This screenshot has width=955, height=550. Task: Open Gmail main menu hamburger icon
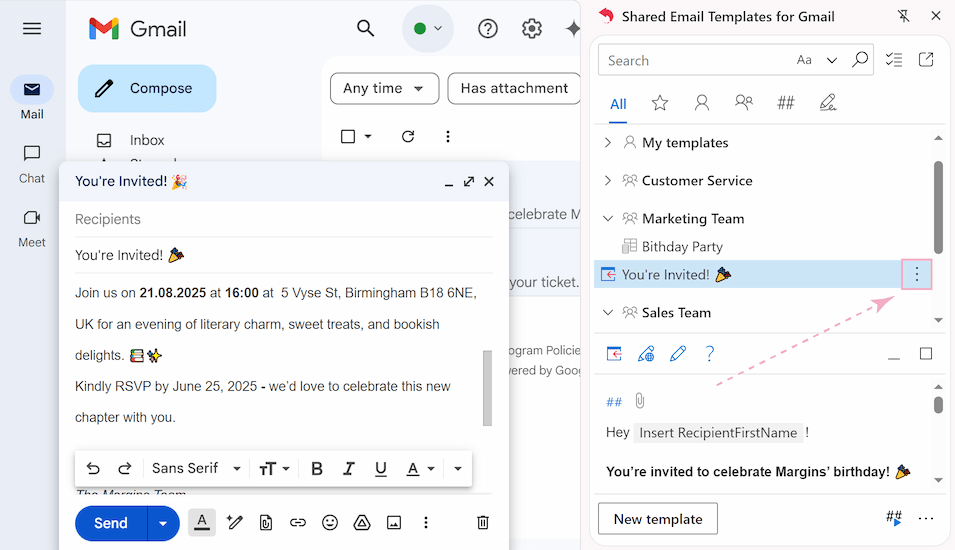click(x=32, y=29)
